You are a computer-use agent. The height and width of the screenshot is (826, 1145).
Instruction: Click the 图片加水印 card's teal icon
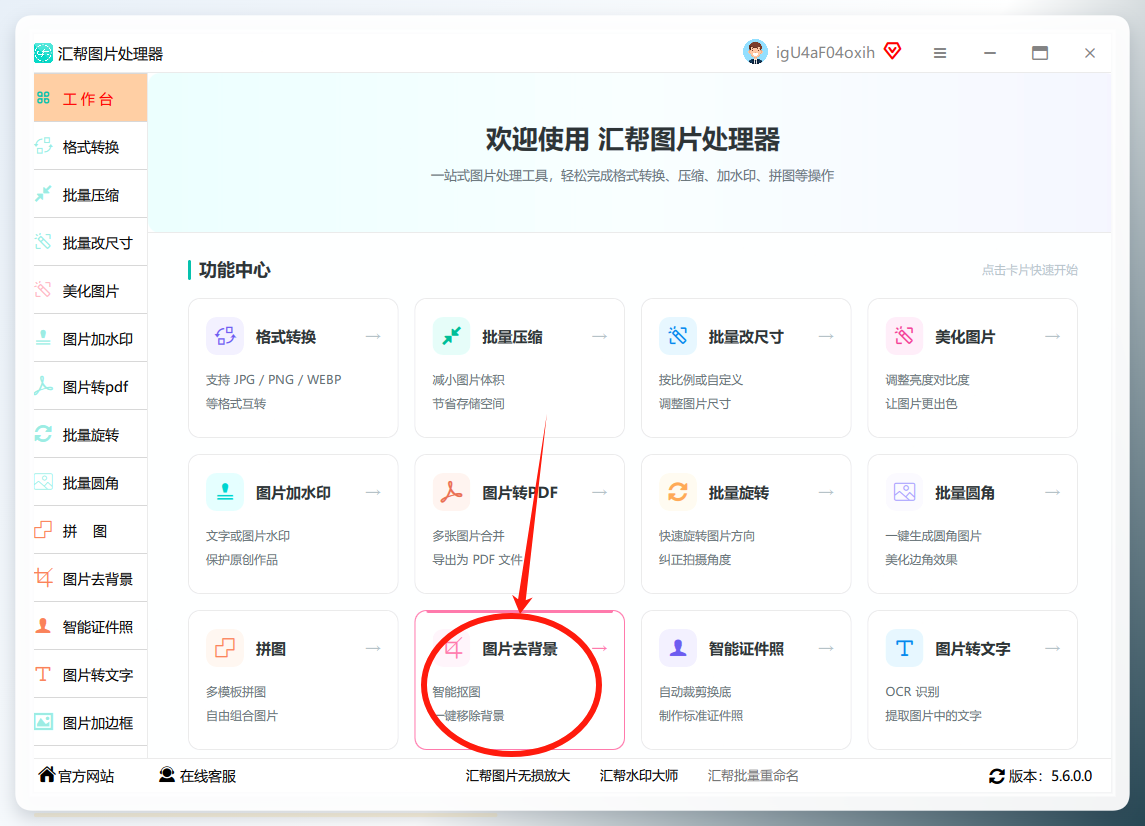225,492
